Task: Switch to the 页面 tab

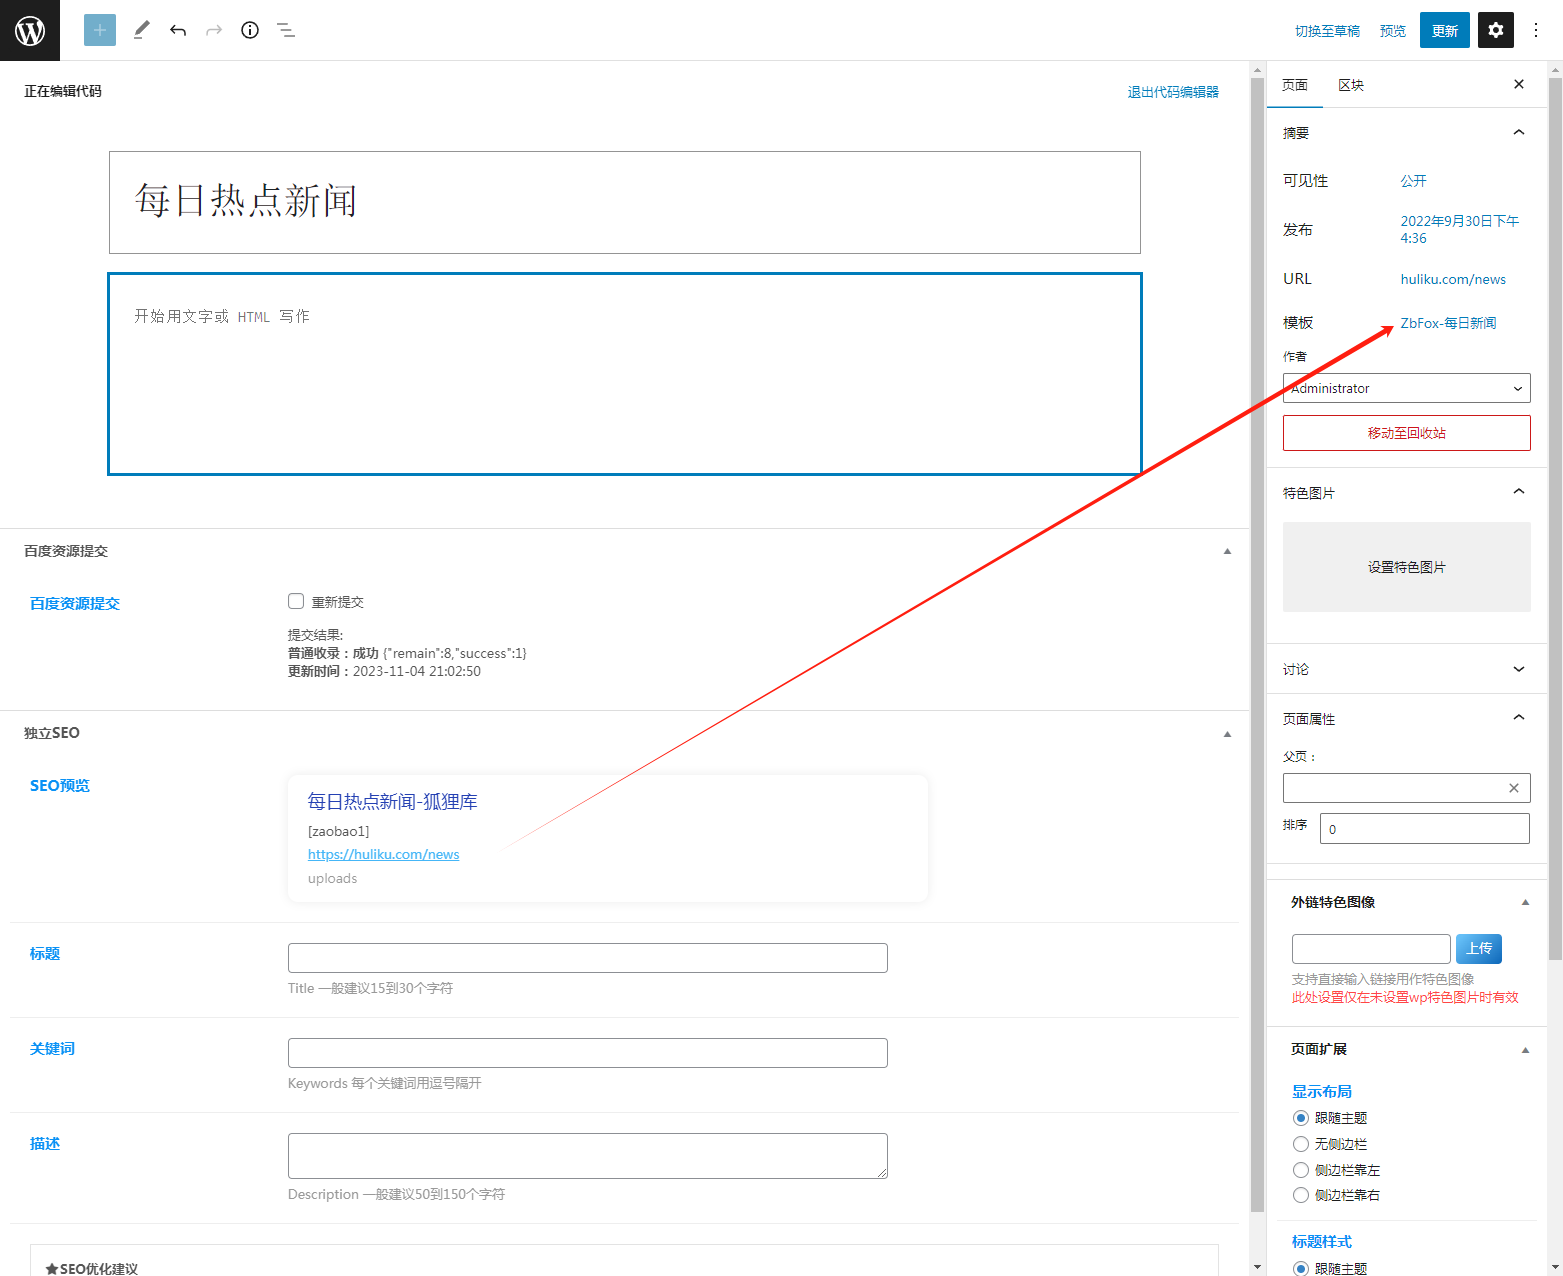Action: point(1294,85)
